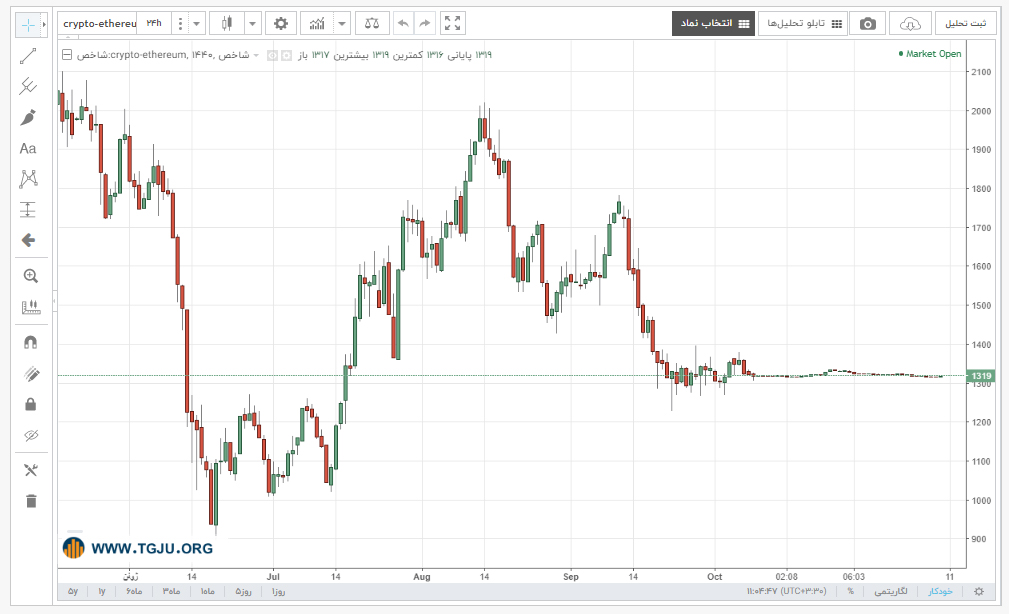Viewport: 1009px width, 614px height.
Task: Undo the last chart action
Action: (403, 24)
